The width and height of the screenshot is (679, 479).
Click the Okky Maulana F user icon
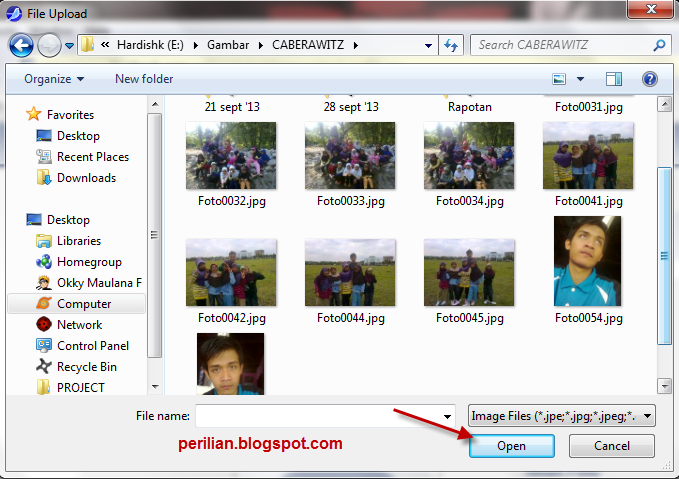(x=44, y=283)
